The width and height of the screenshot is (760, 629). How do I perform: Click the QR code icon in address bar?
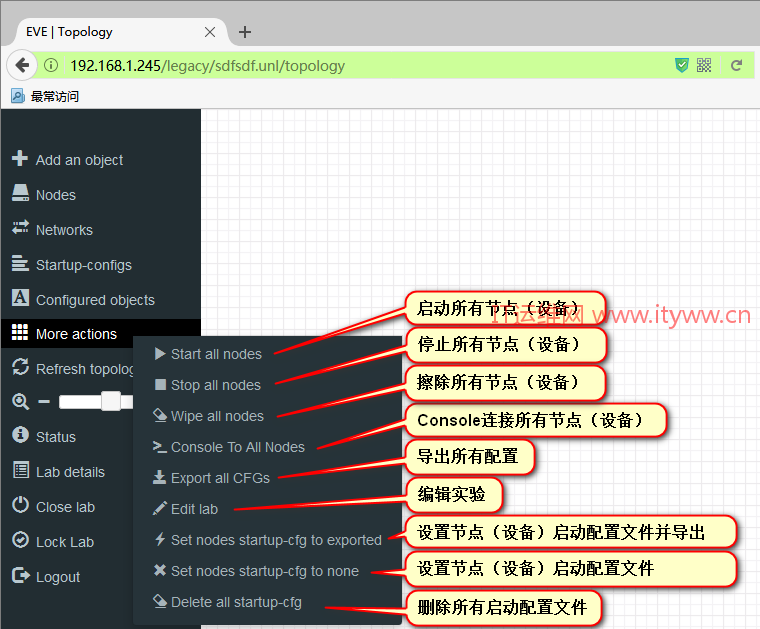(704, 65)
